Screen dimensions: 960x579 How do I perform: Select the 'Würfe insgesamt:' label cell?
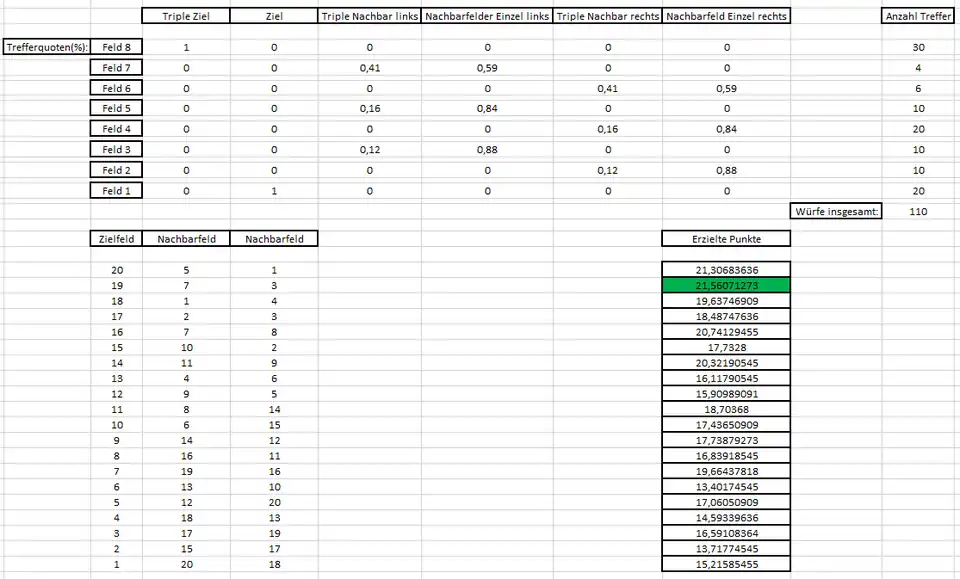(x=836, y=211)
